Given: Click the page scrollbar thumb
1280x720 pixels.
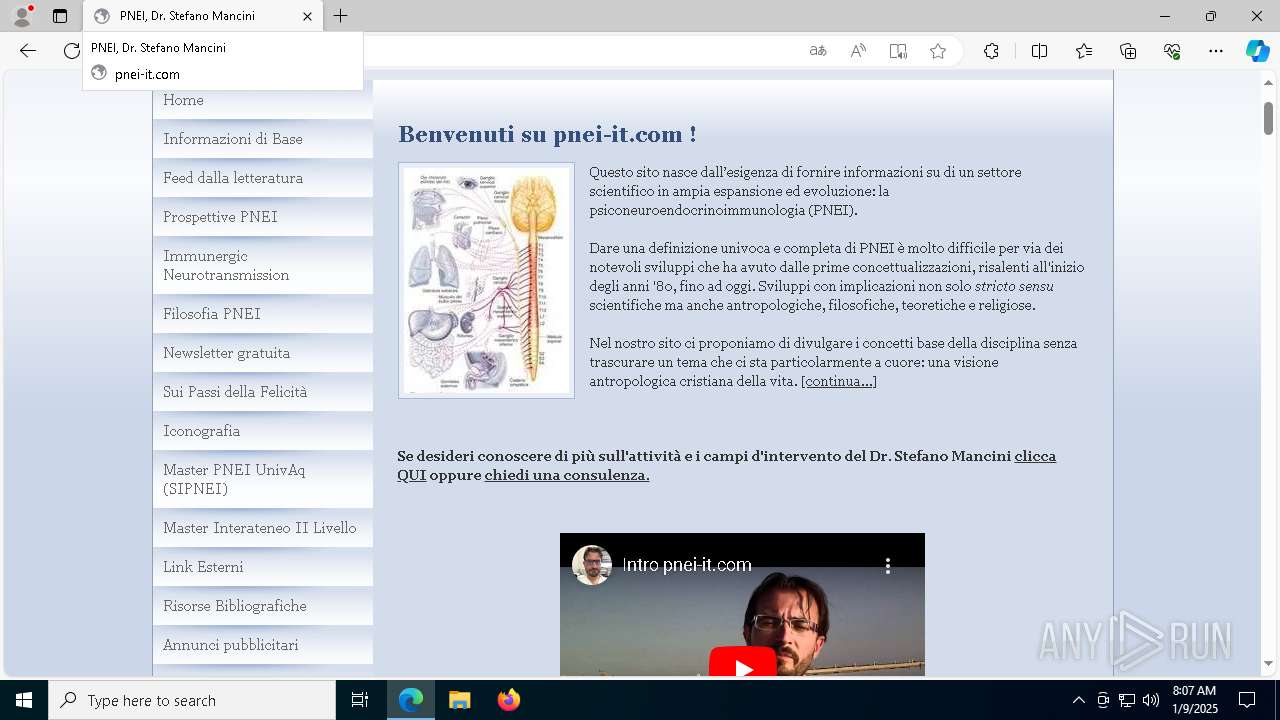Looking at the screenshot, I should coord(1268,118).
